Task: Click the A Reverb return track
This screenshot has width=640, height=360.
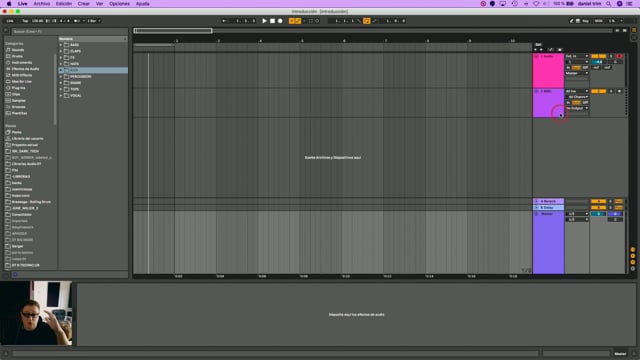Action: pyautogui.click(x=549, y=201)
